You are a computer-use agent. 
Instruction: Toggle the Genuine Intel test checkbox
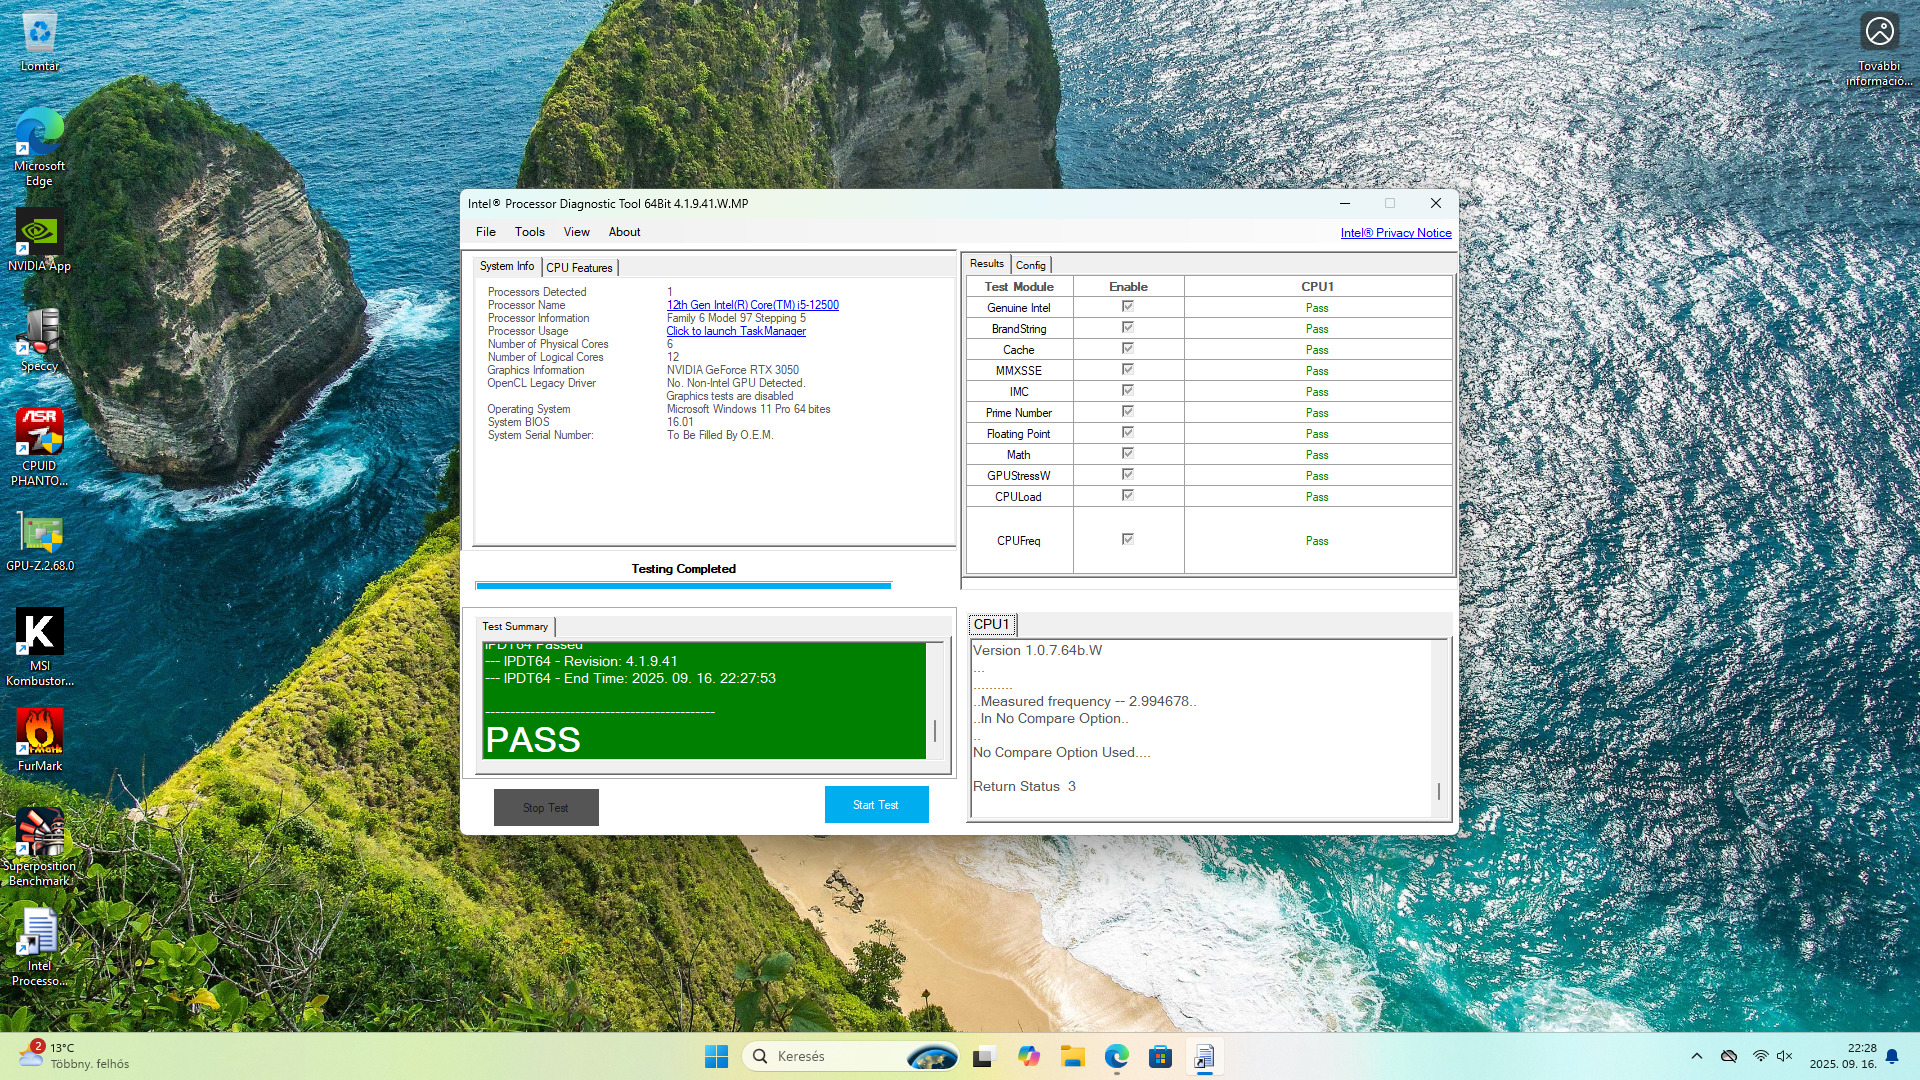coord(1127,307)
